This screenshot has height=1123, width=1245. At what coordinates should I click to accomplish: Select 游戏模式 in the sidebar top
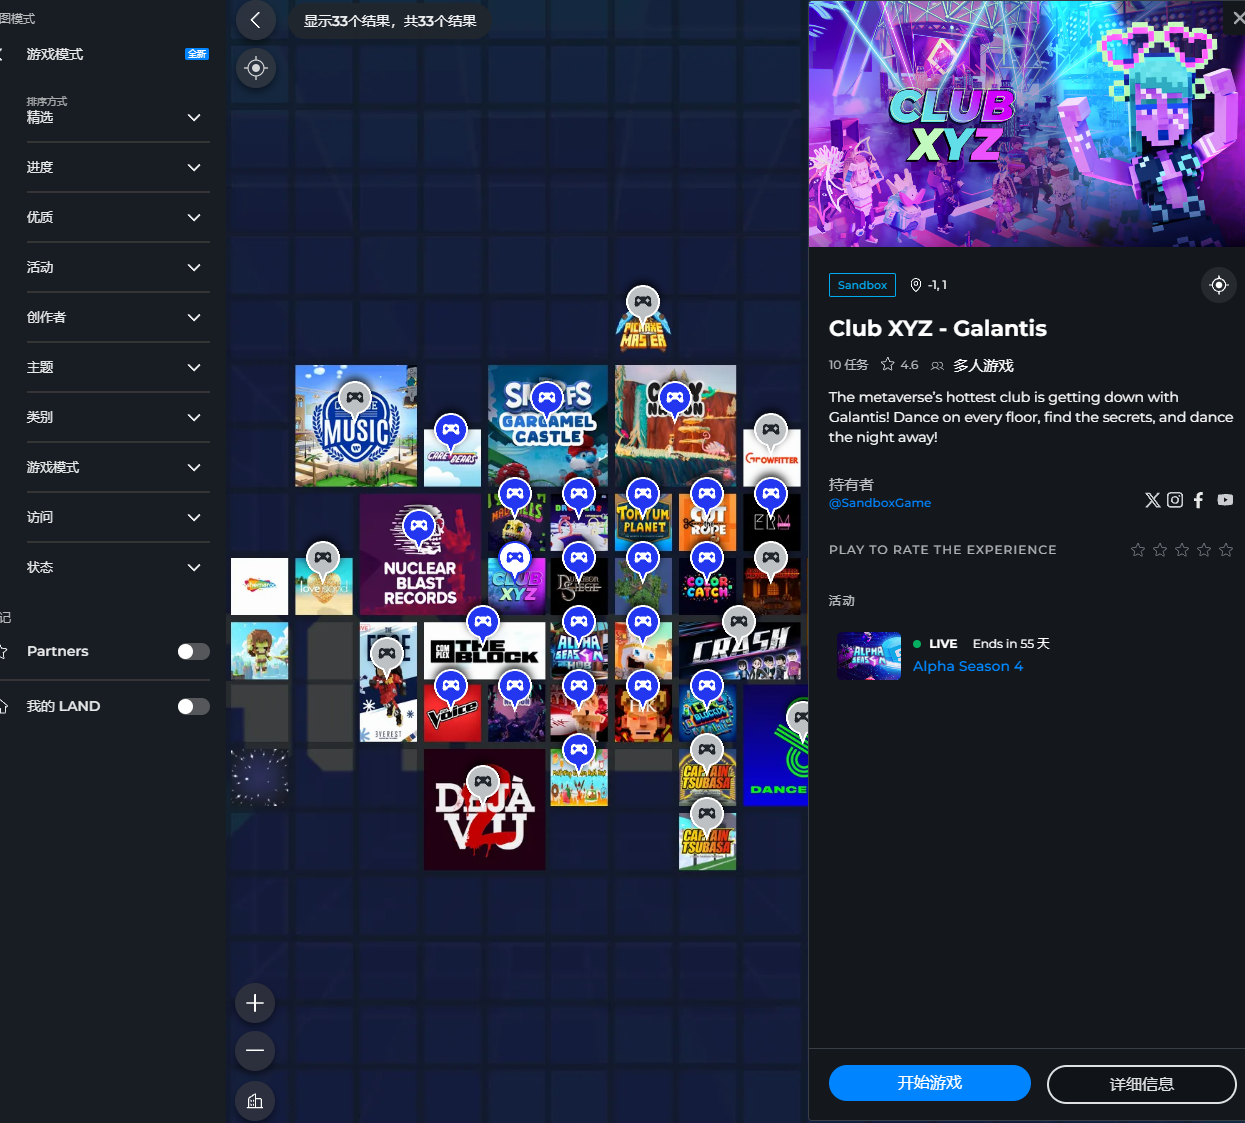click(55, 54)
